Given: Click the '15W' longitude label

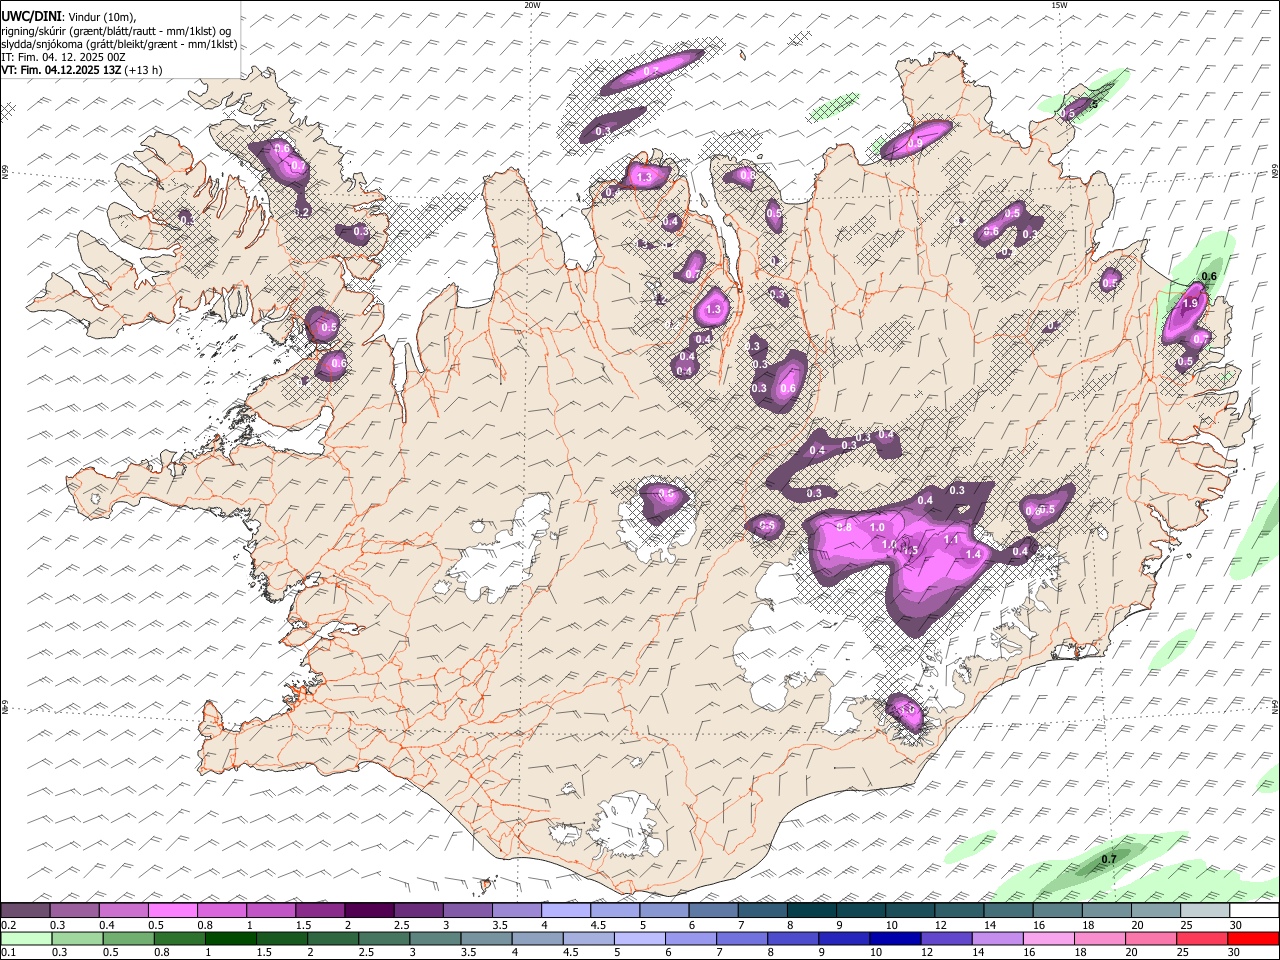Looking at the screenshot, I should pyautogui.click(x=1059, y=5).
